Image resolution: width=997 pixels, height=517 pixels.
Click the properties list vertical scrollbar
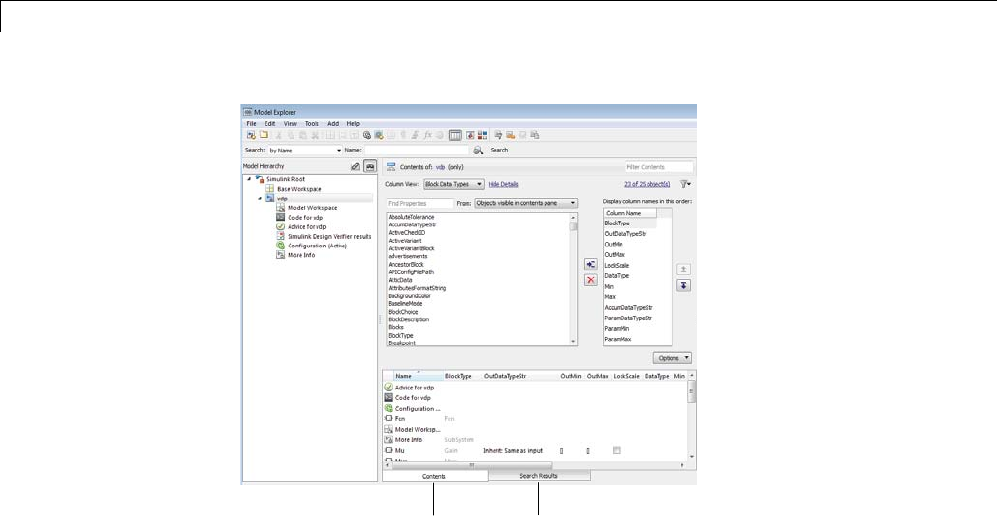(574, 279)
